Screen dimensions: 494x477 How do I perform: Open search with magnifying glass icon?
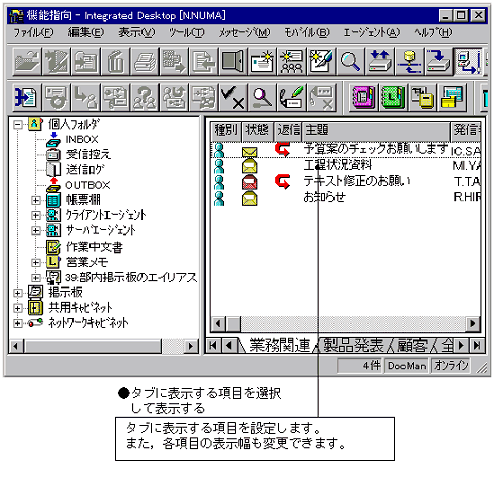pyautogui.click(x=350, y=61)
